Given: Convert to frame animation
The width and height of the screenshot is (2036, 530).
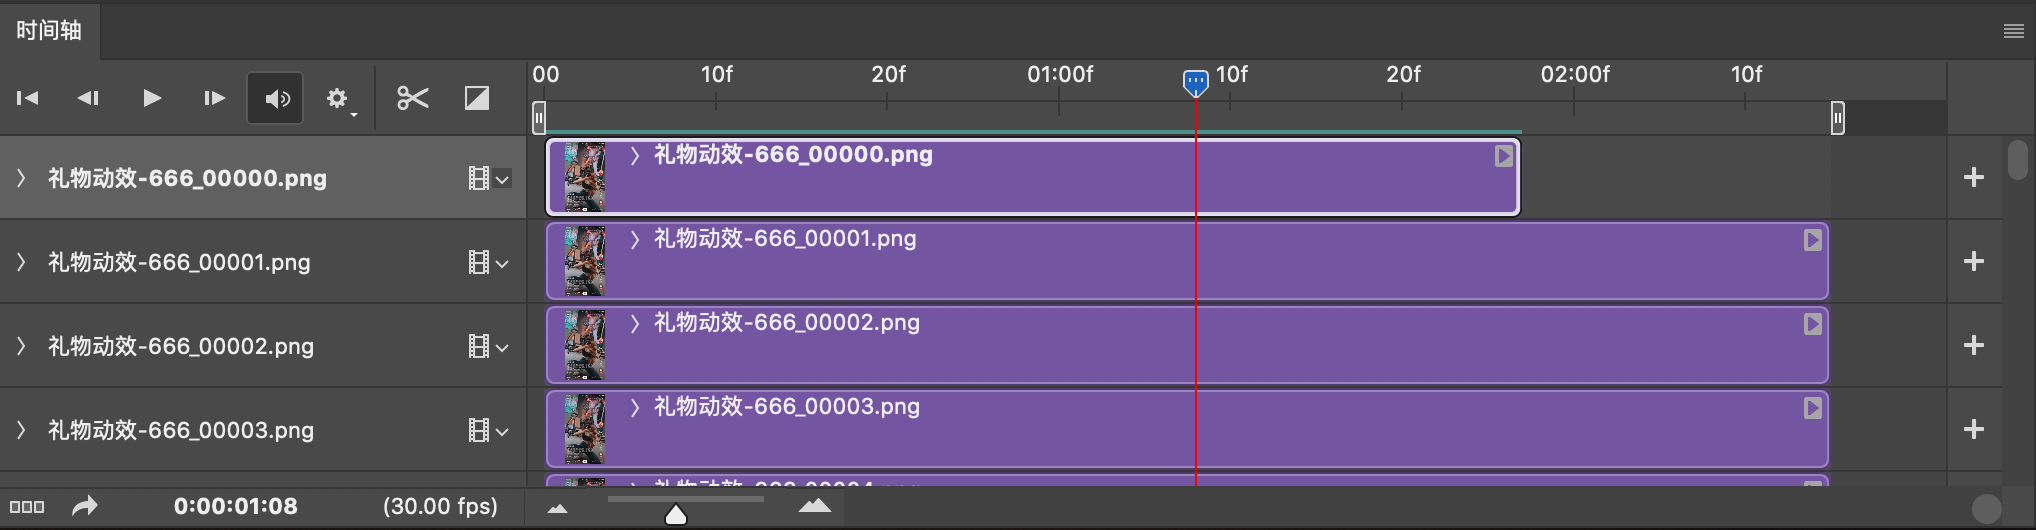Looking at the screenshot, I should point(27,507).
